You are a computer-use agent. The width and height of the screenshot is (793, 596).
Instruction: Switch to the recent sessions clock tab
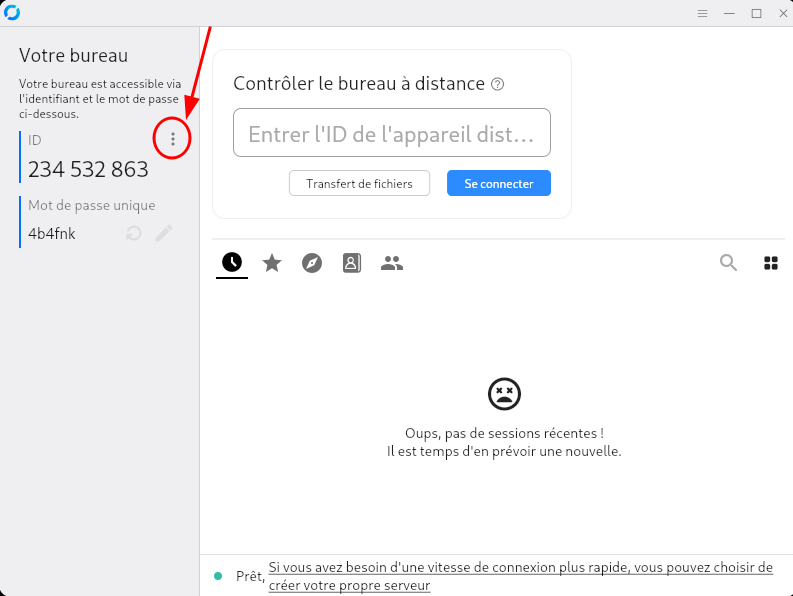(232, 263)
